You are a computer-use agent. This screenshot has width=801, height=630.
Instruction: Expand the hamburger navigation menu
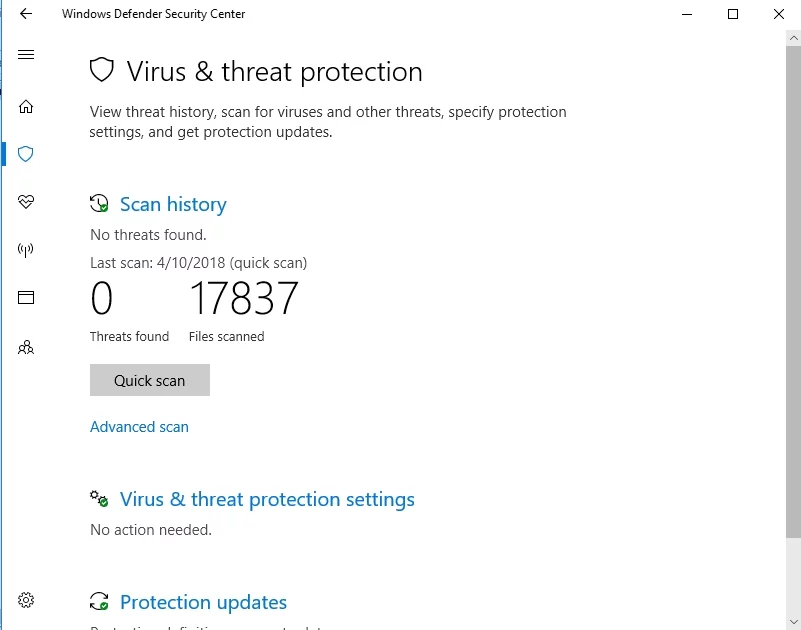[26, 54]
